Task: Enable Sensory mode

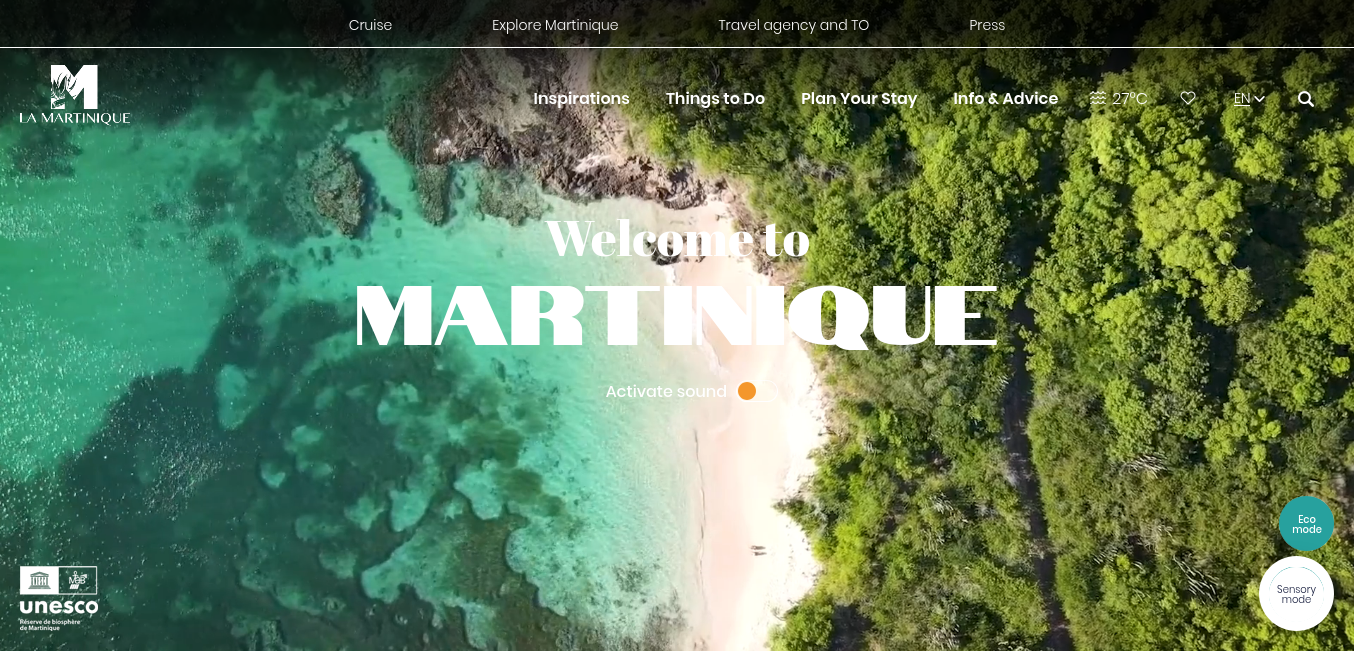Action: [1296, 594]
